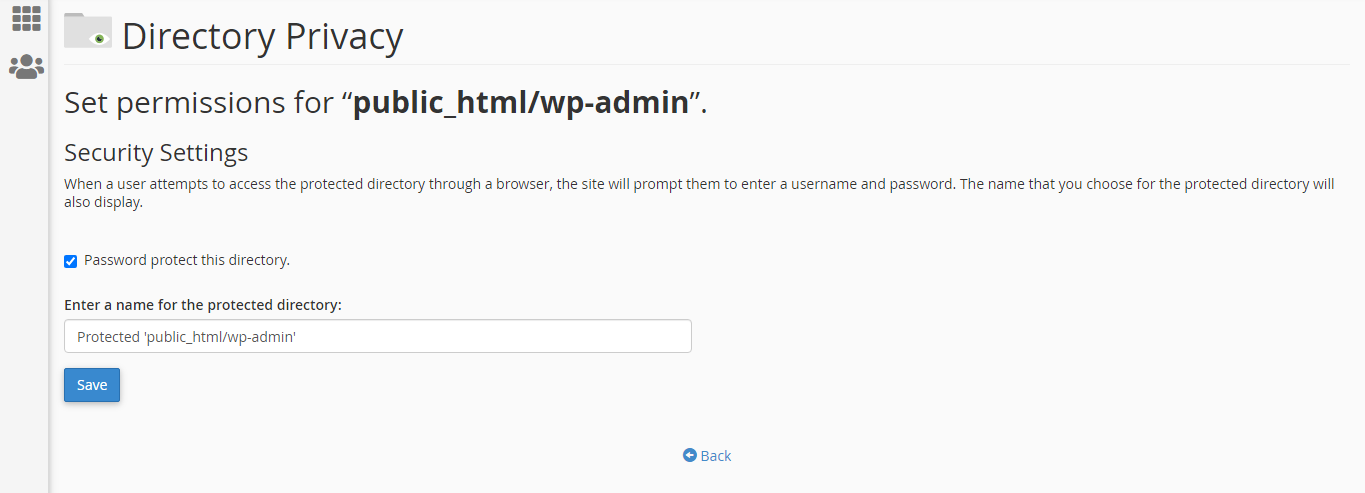Click 'Enter a name for the protected directory' label

pos(203,305)
